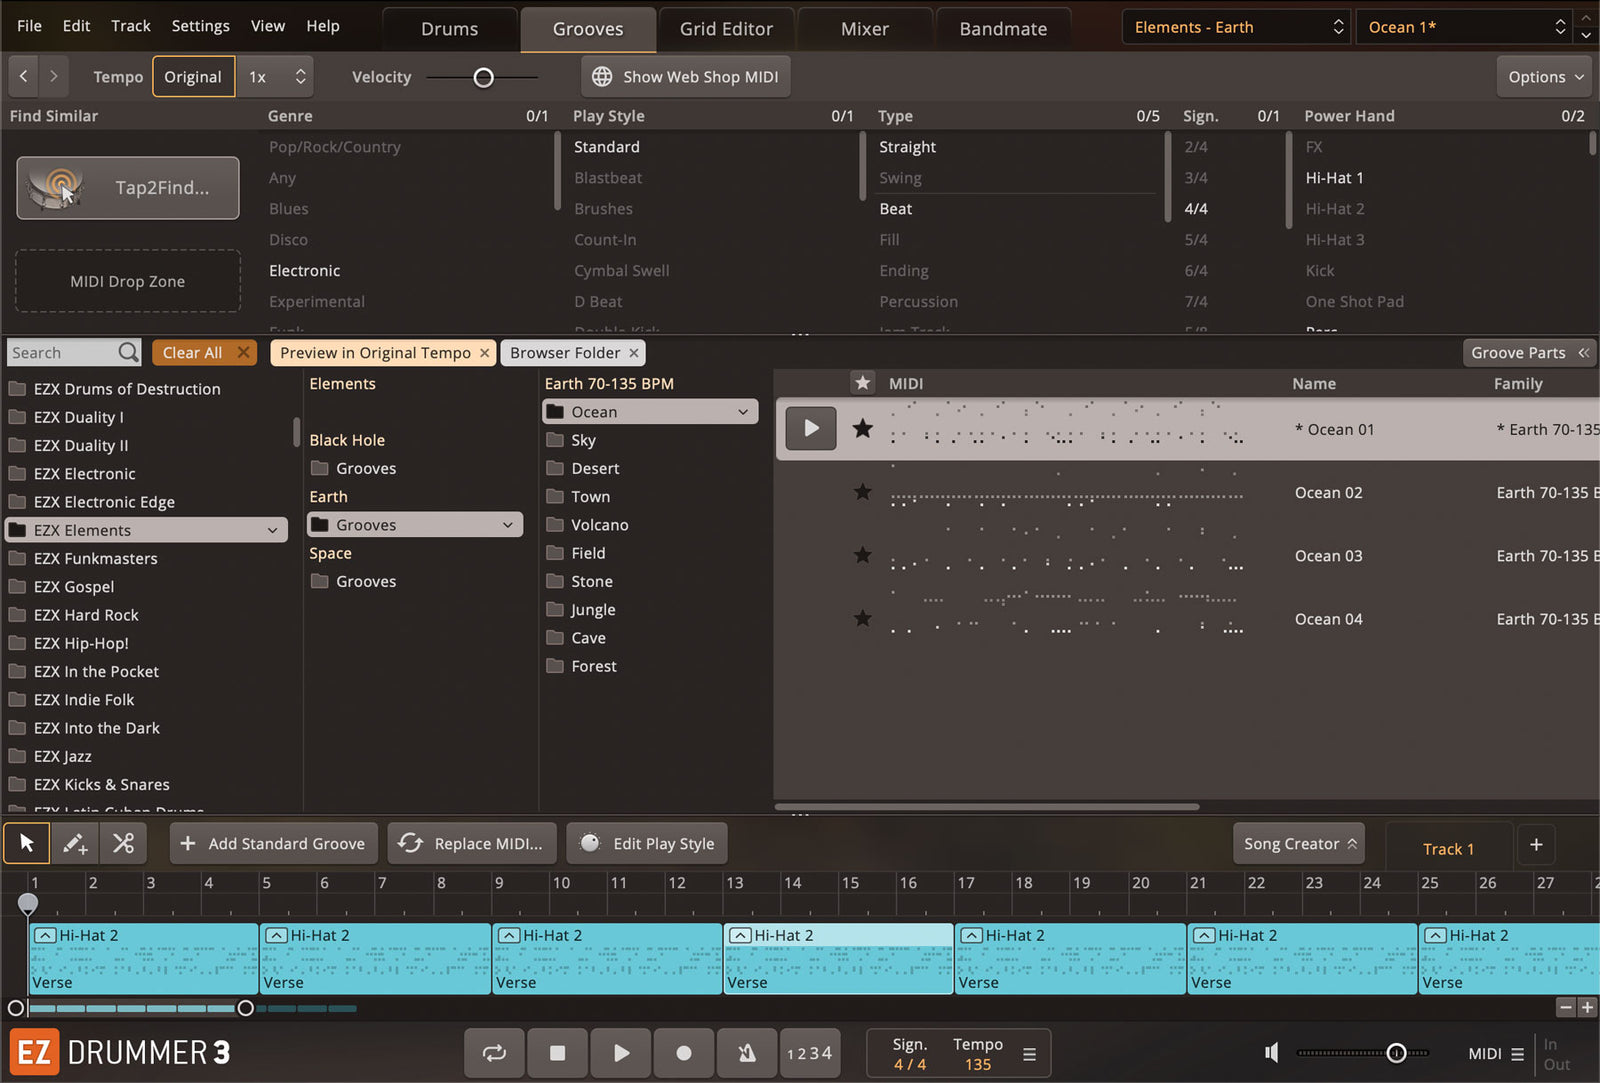Toggle favorite star for Ocean 02
The width and height of the screenshot is (1600, 1083).
[x=862, y=492]
